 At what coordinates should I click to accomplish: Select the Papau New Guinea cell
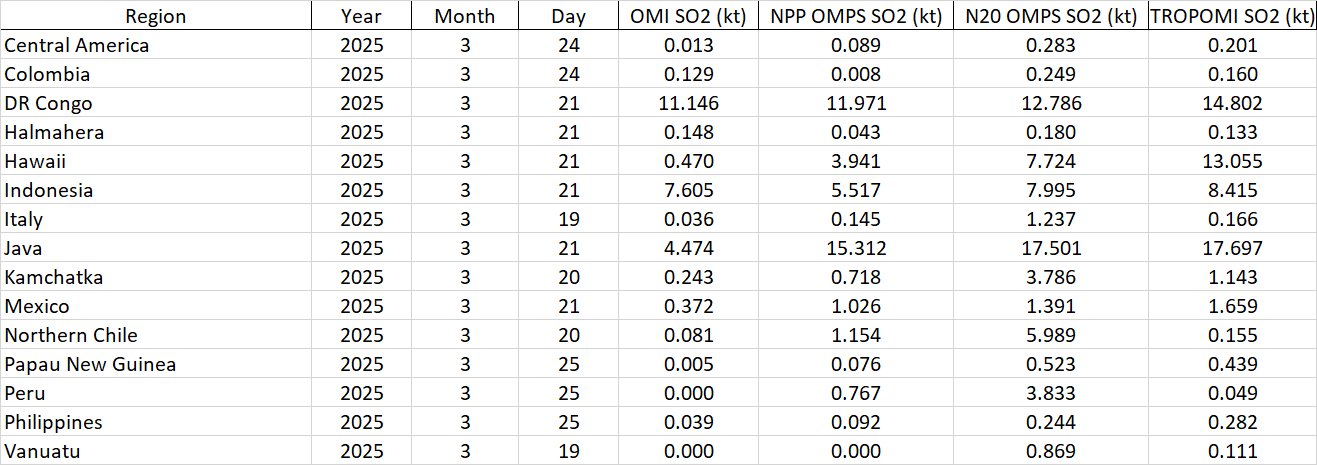coord(90,364)
